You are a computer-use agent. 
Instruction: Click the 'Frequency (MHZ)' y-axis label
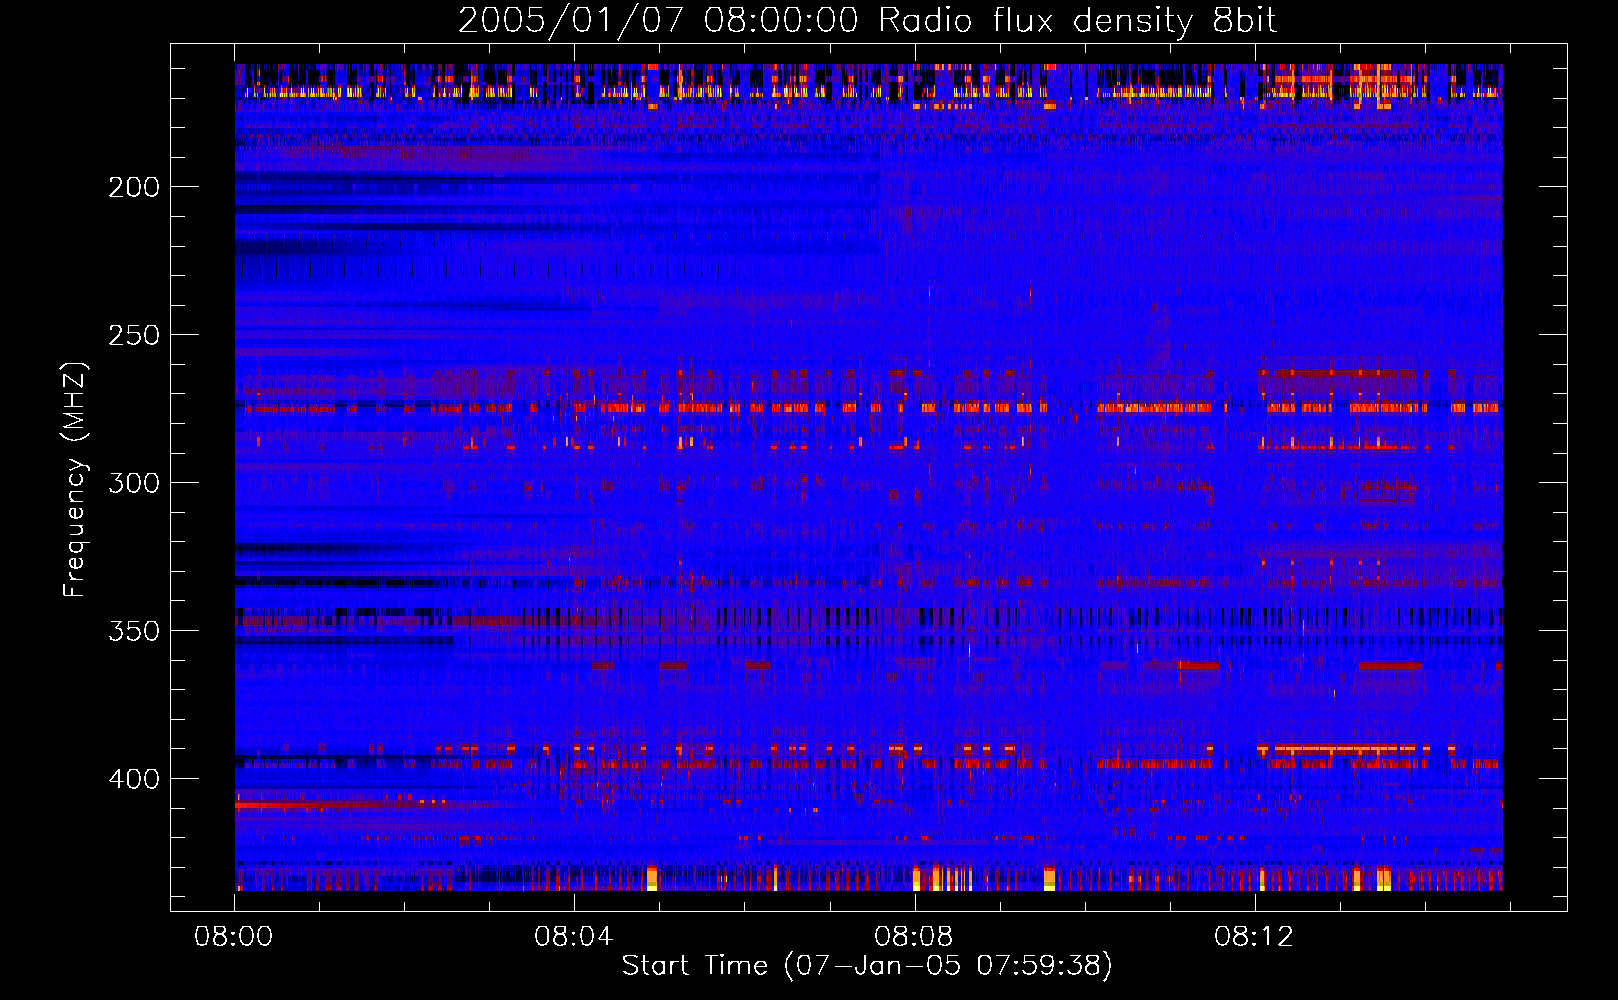click(x=75, y=480)
